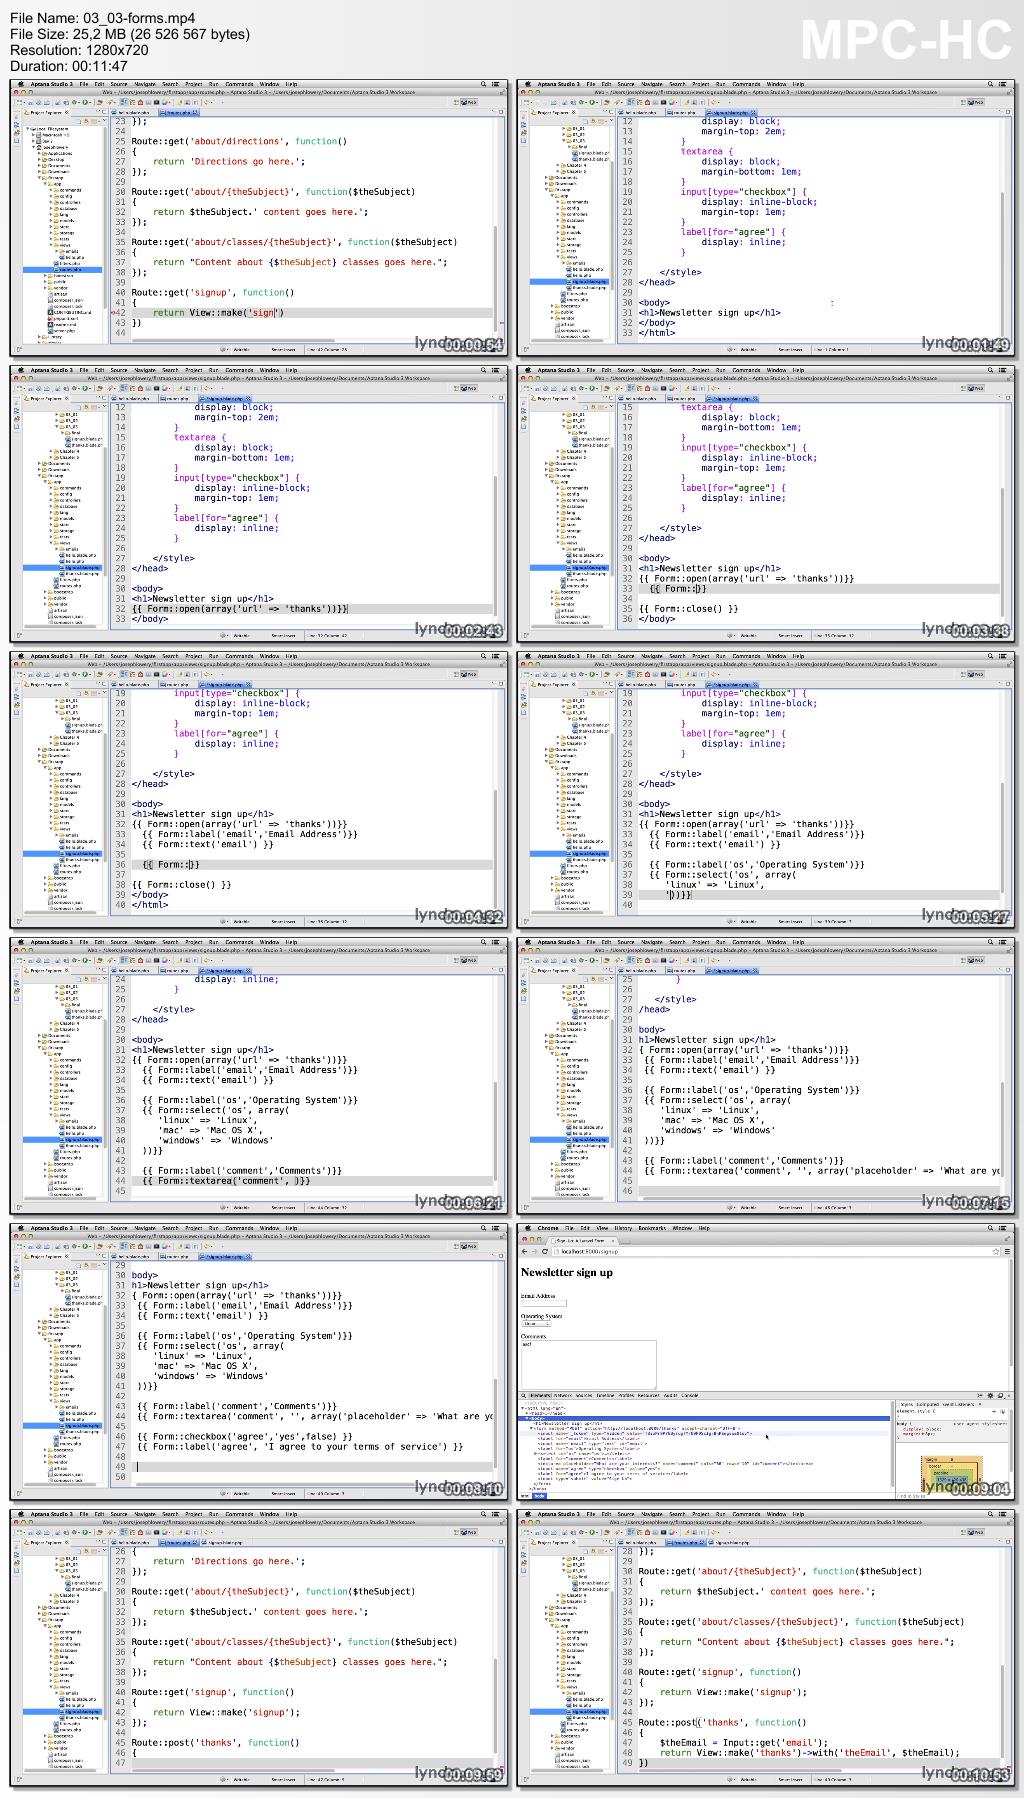Click the placeholder textarea line 44 in the 00:07:15 frame

[821, 1170]
